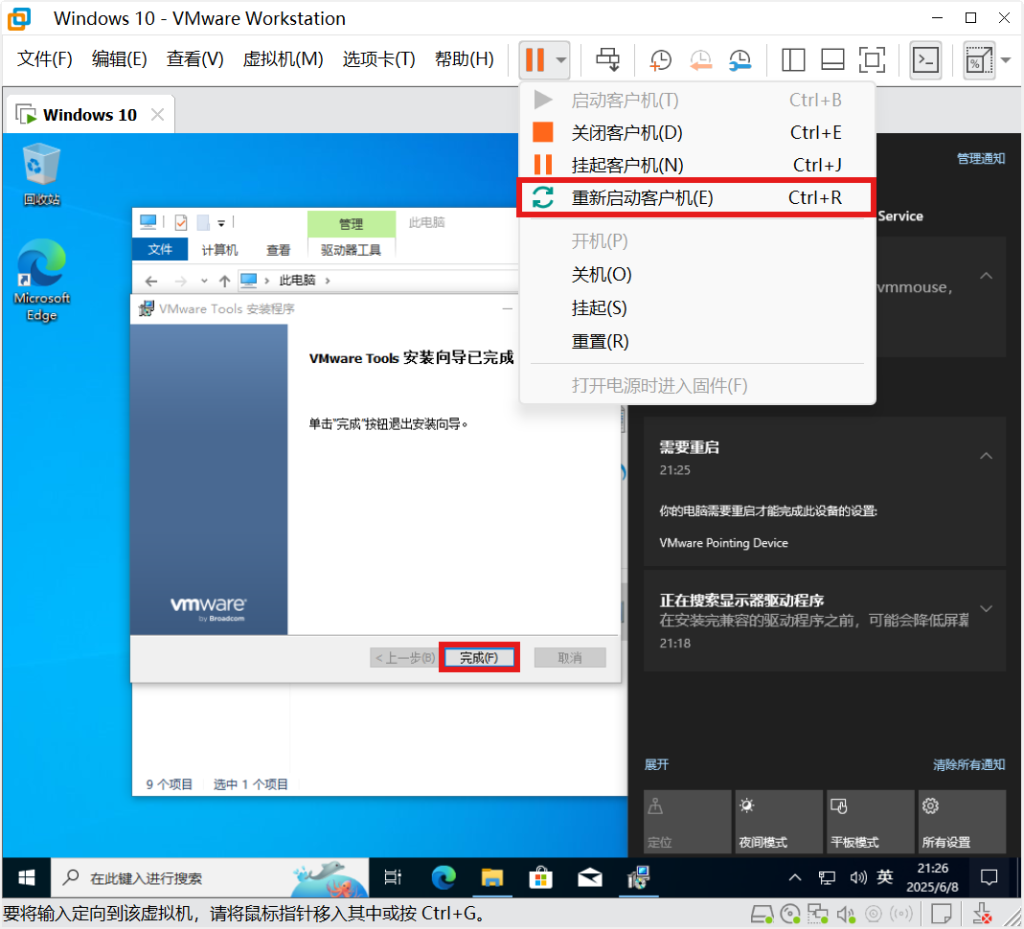
Task: Open the 查看(V) menu in VMware menu bar
Action: click(195, 59)
